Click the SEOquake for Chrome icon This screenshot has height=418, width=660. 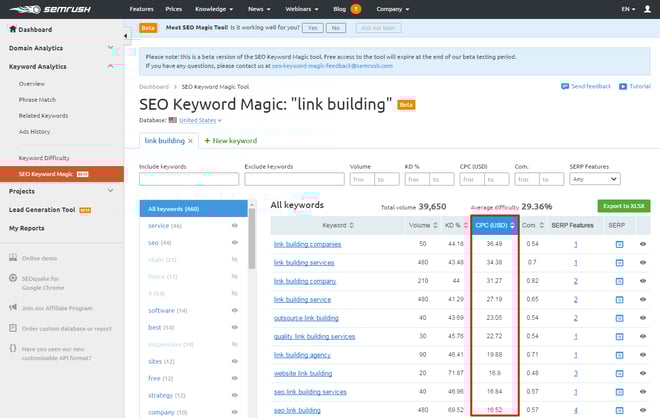(13, 278)
